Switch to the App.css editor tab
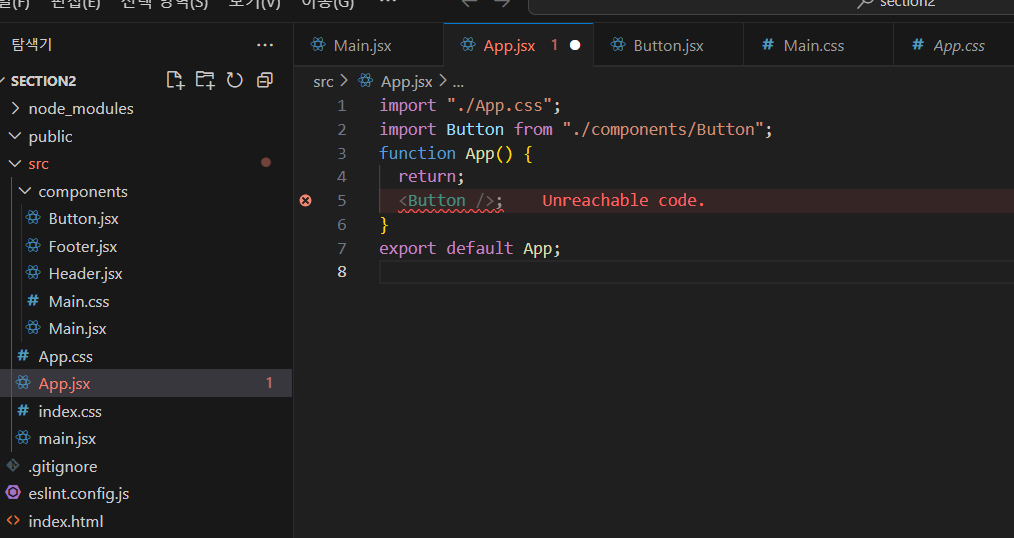The image size is (1014, 538). pos(953,45)
